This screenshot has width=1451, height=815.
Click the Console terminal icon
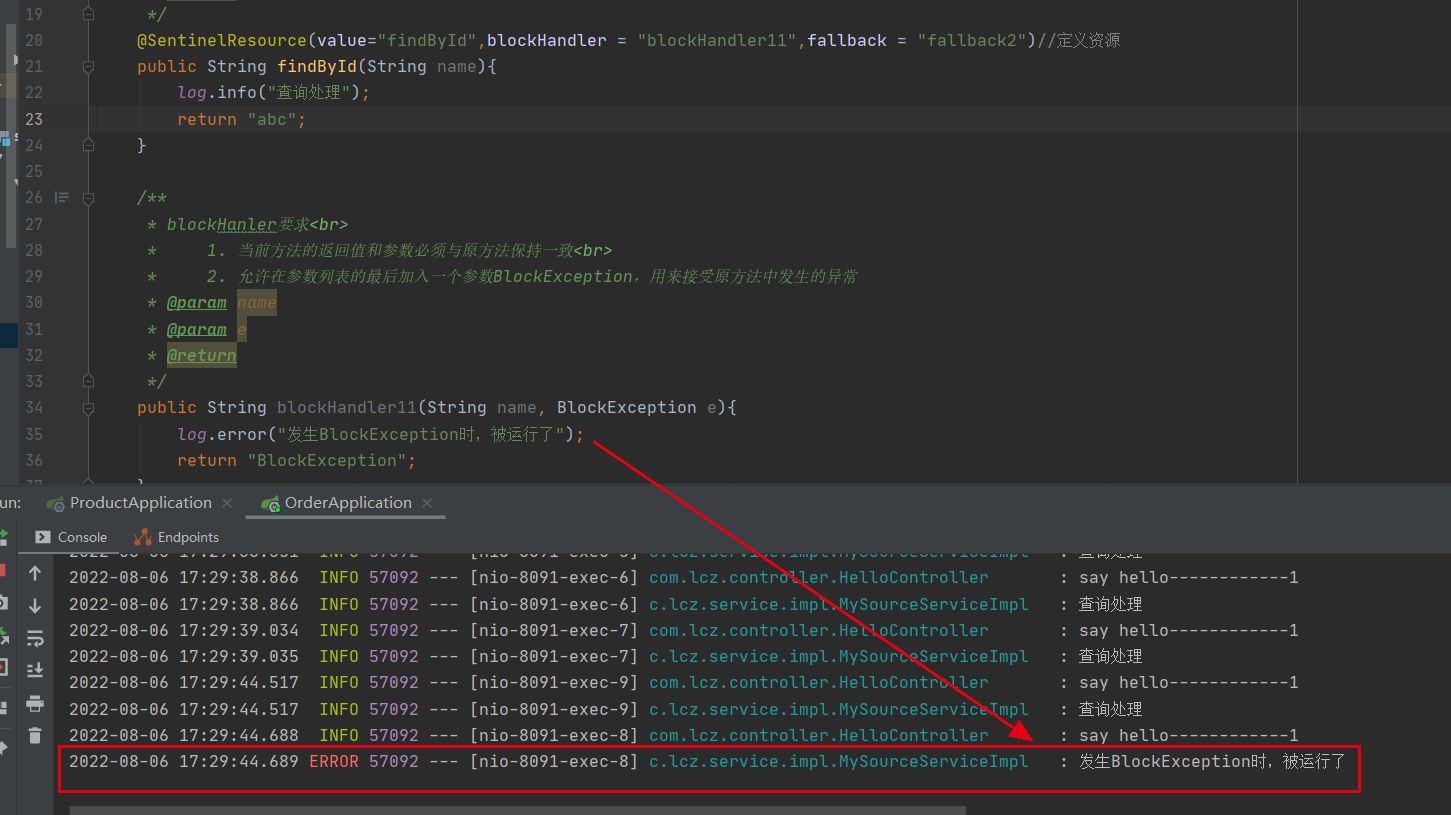[43, 537]
